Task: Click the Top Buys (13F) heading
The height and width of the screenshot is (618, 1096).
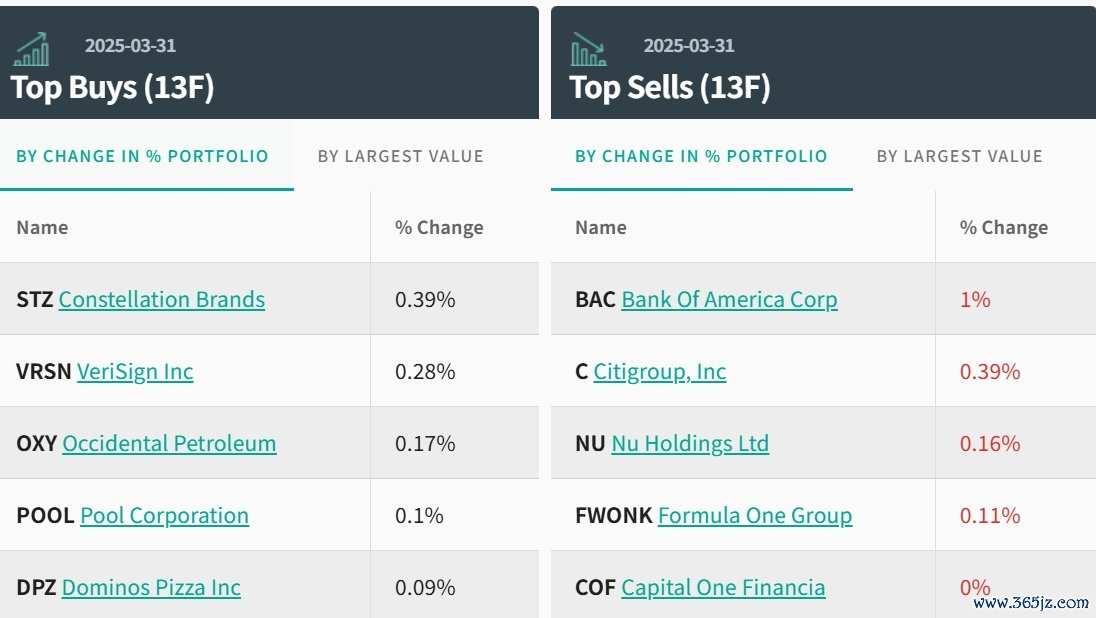Action: 113,87
